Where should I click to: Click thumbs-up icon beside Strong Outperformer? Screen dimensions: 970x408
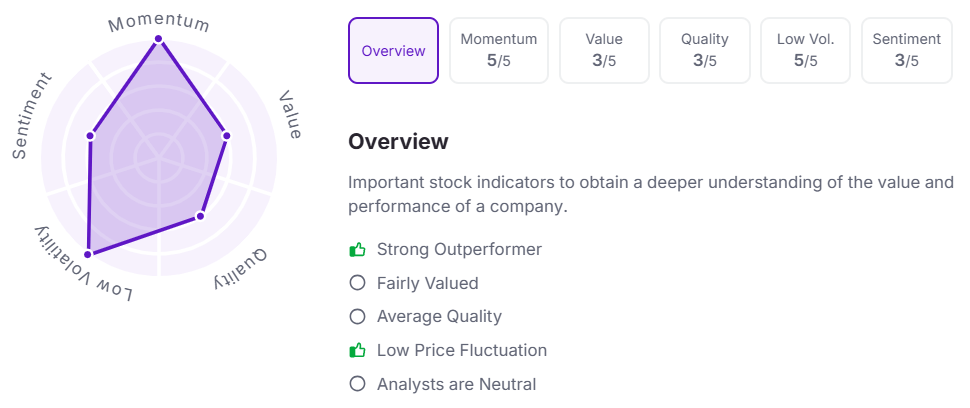pyautogui.click(x=357, y=249)
